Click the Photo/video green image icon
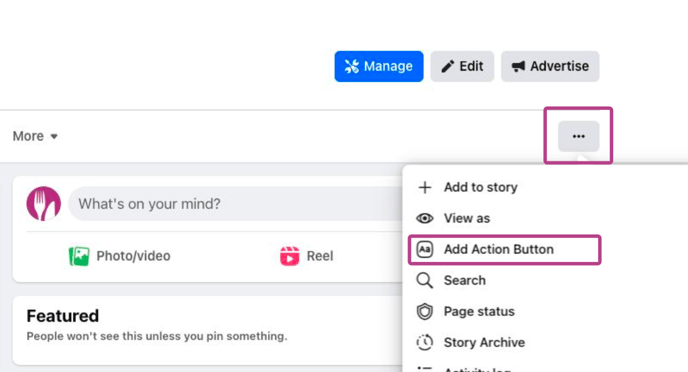This screenshot has width=688, height=372. coord(79,256)
